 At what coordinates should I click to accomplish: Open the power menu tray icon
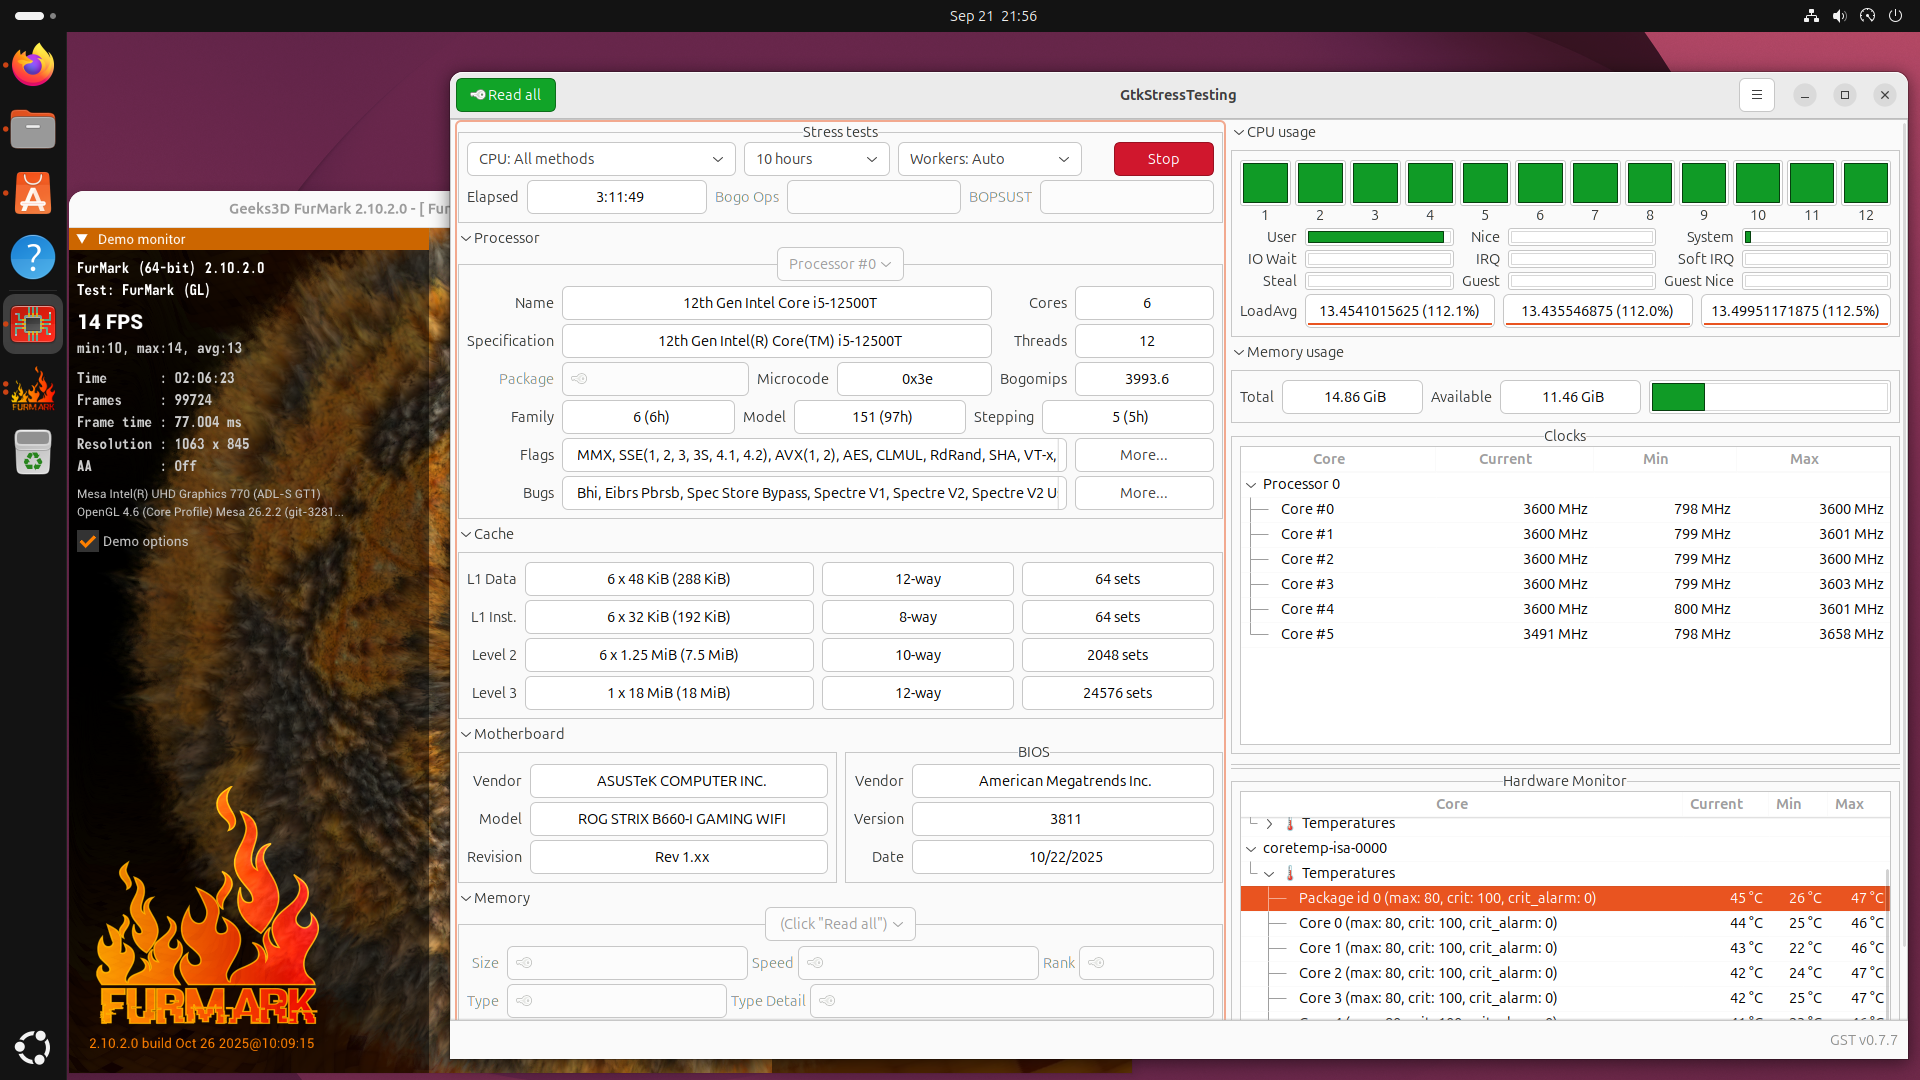(x=1895, y=16)
